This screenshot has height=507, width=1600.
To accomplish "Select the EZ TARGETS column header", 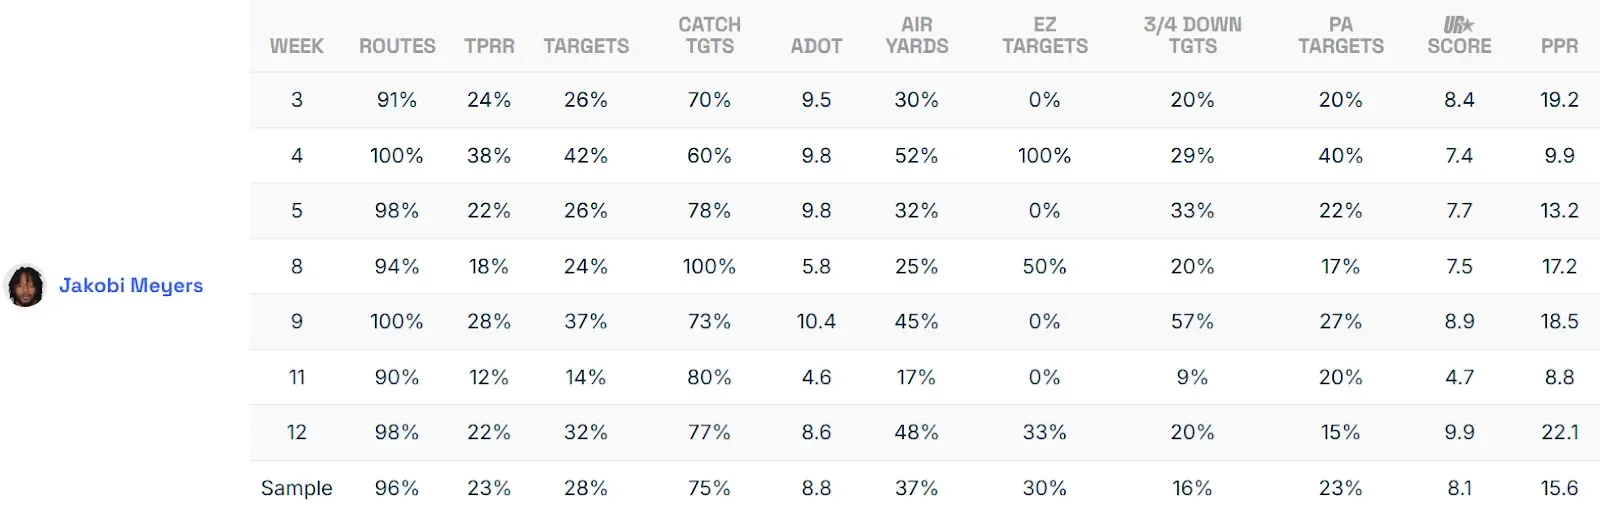I will click(x=1044, y=35).
